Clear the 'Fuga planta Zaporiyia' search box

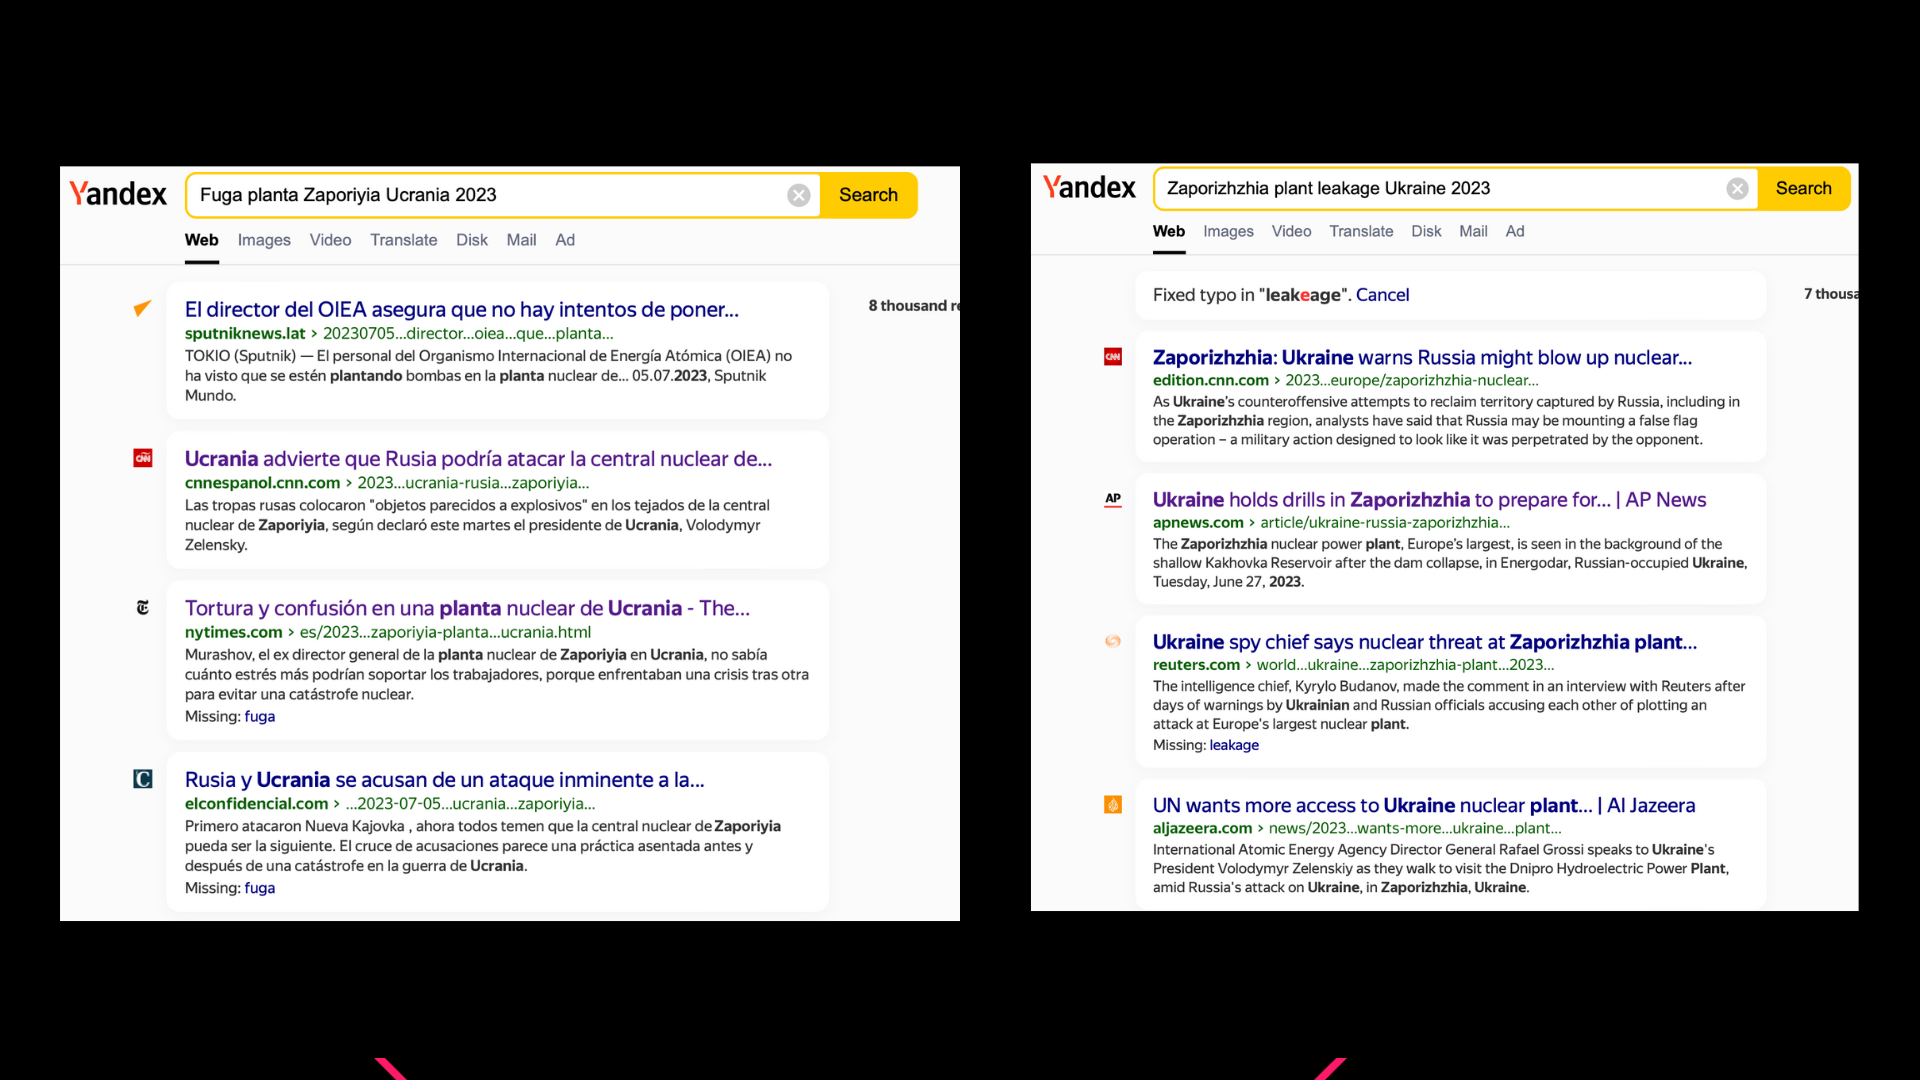coord(798,195)
